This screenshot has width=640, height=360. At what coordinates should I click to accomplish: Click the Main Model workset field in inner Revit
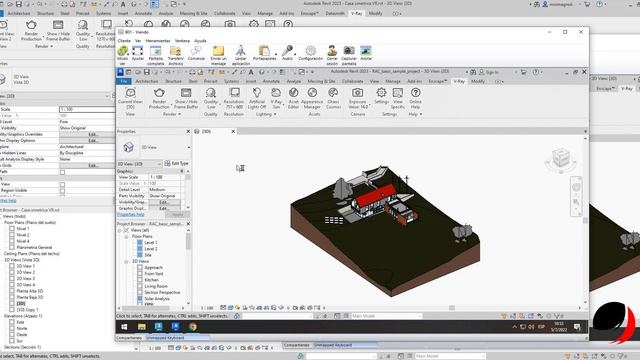click(x=386, y=316)
